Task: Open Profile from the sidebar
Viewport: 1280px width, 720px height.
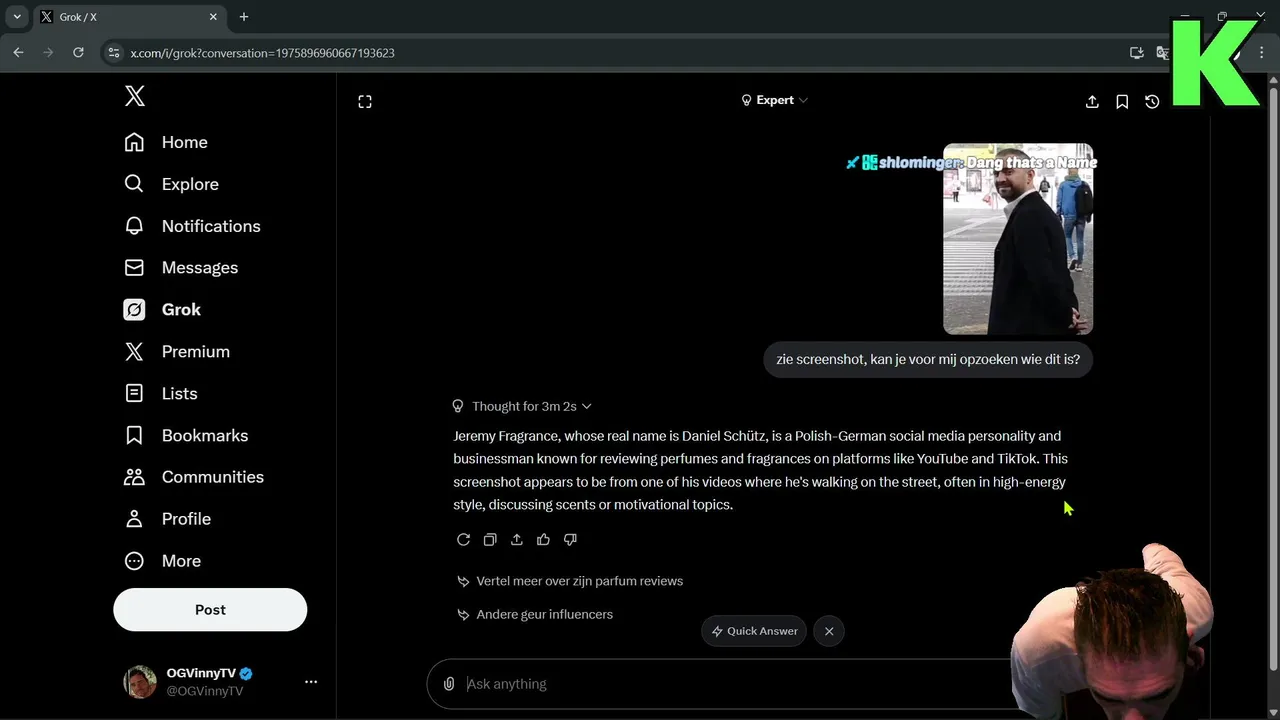Action: click(167, 519)
